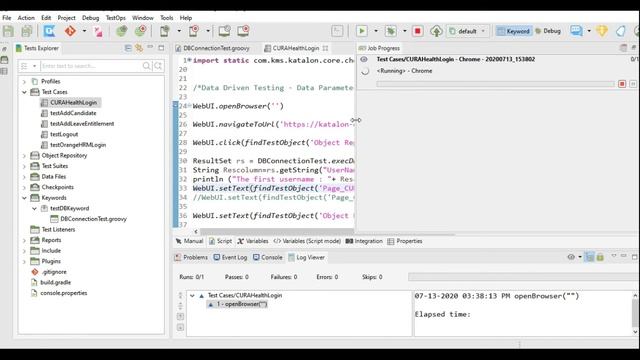The image size is (640, 360).
Task: Stop execution with the red stop toolbar button
Action: pyautogui.click(x=418, y=31)
